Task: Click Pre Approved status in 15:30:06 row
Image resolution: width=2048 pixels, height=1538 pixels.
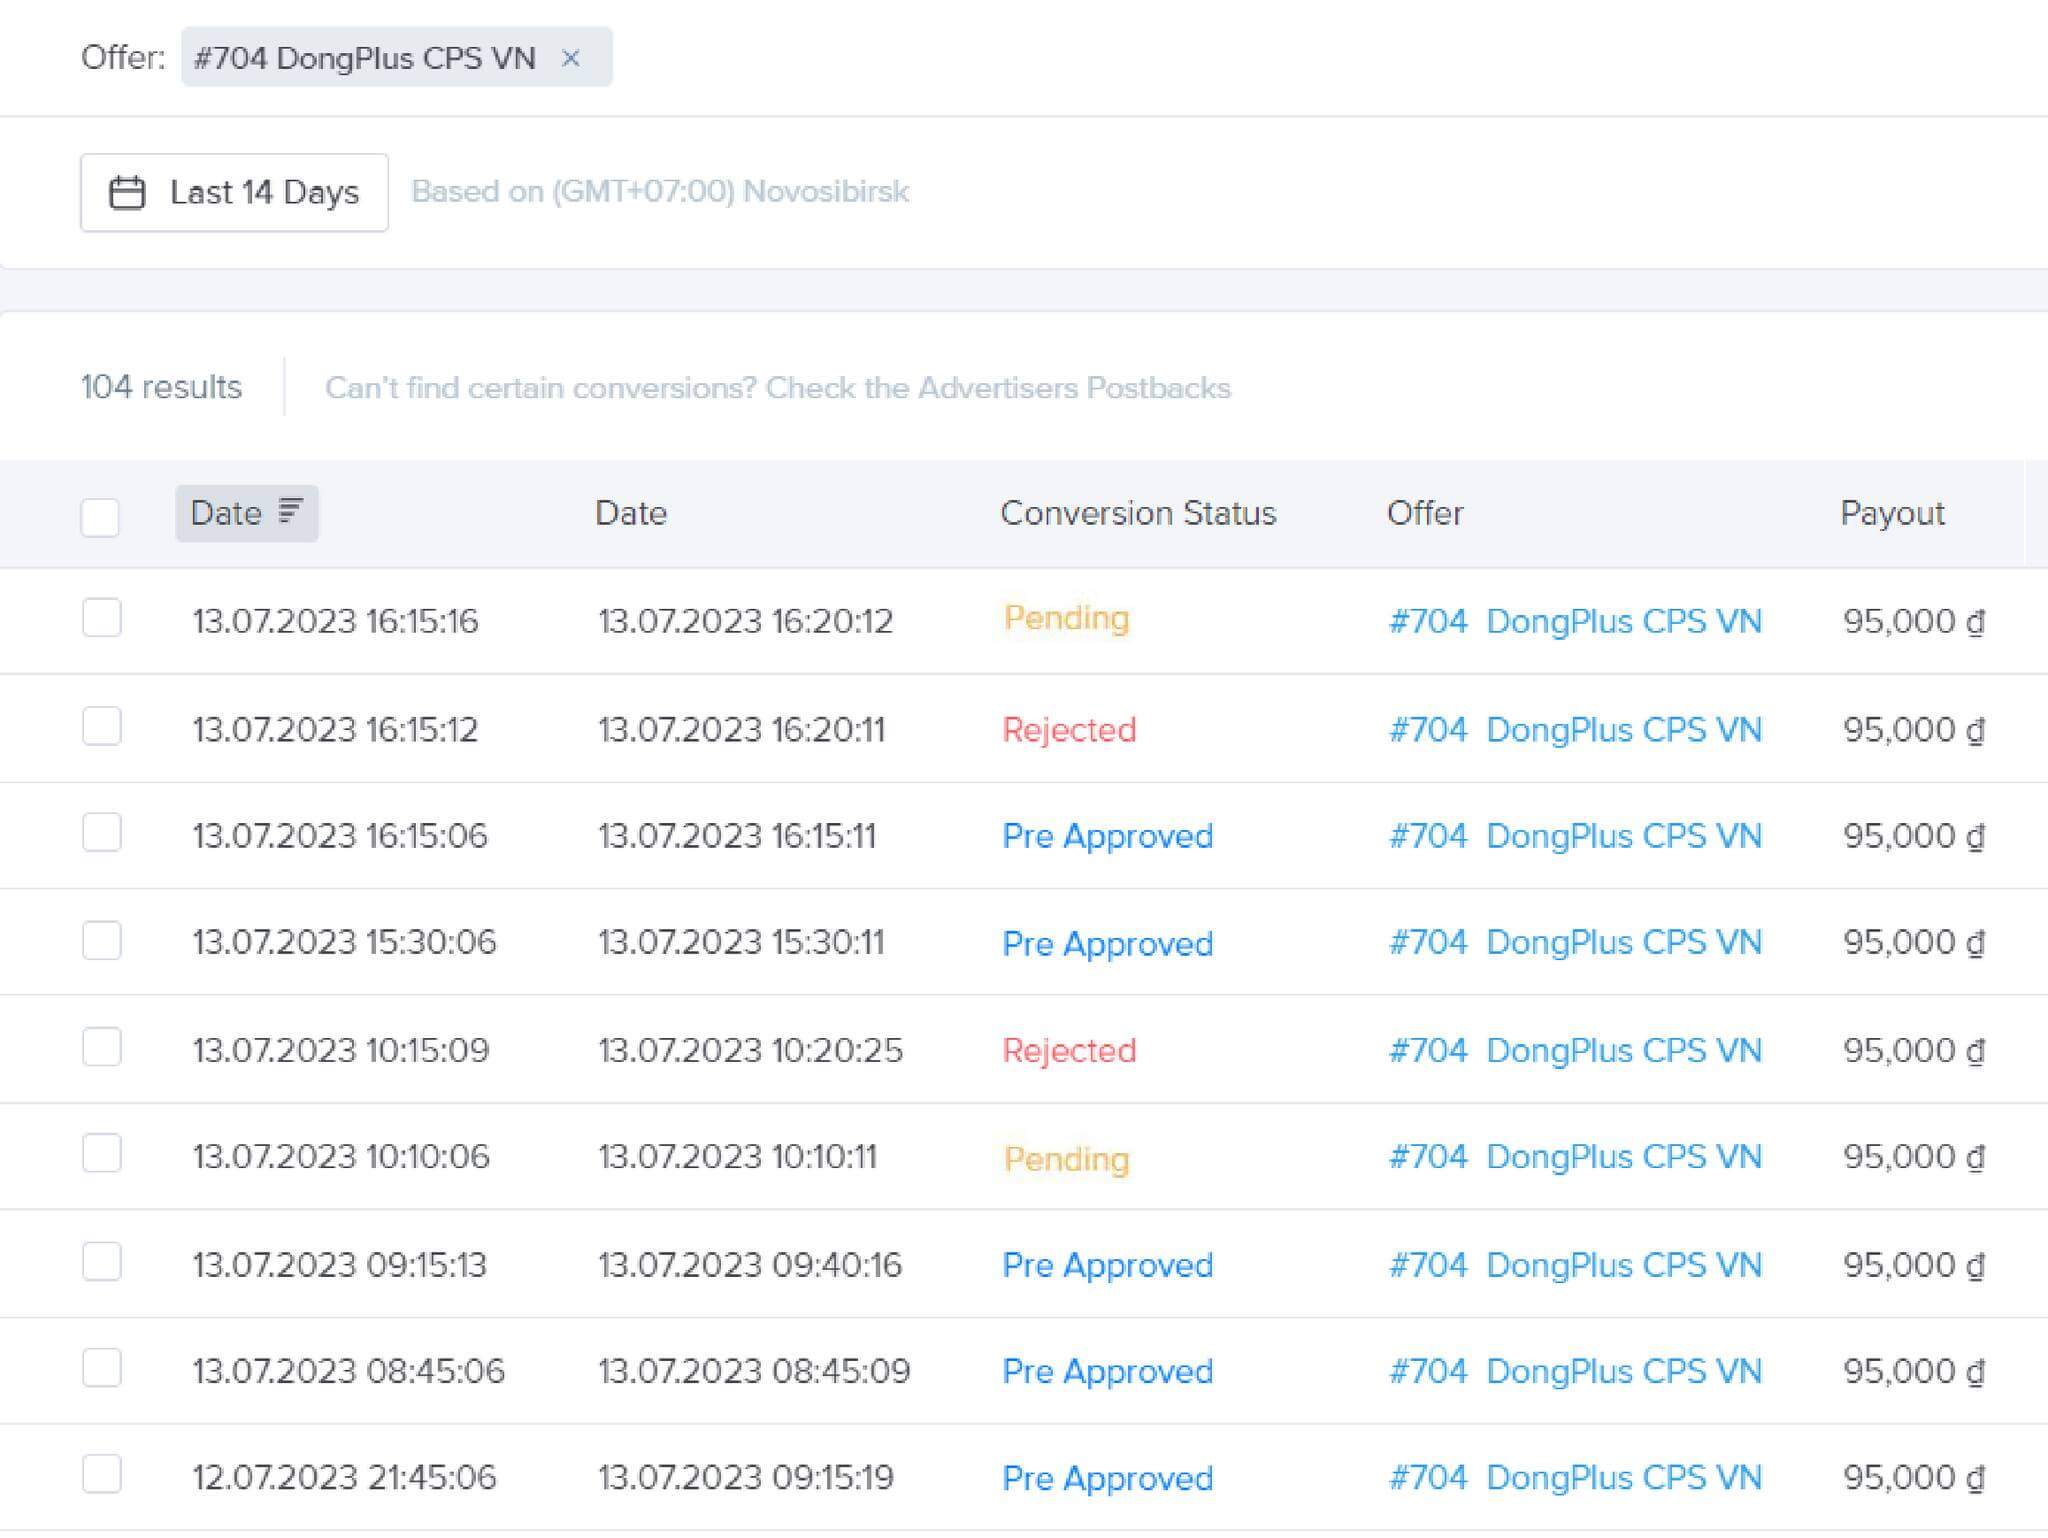Action: click(x=1108, y=944)
